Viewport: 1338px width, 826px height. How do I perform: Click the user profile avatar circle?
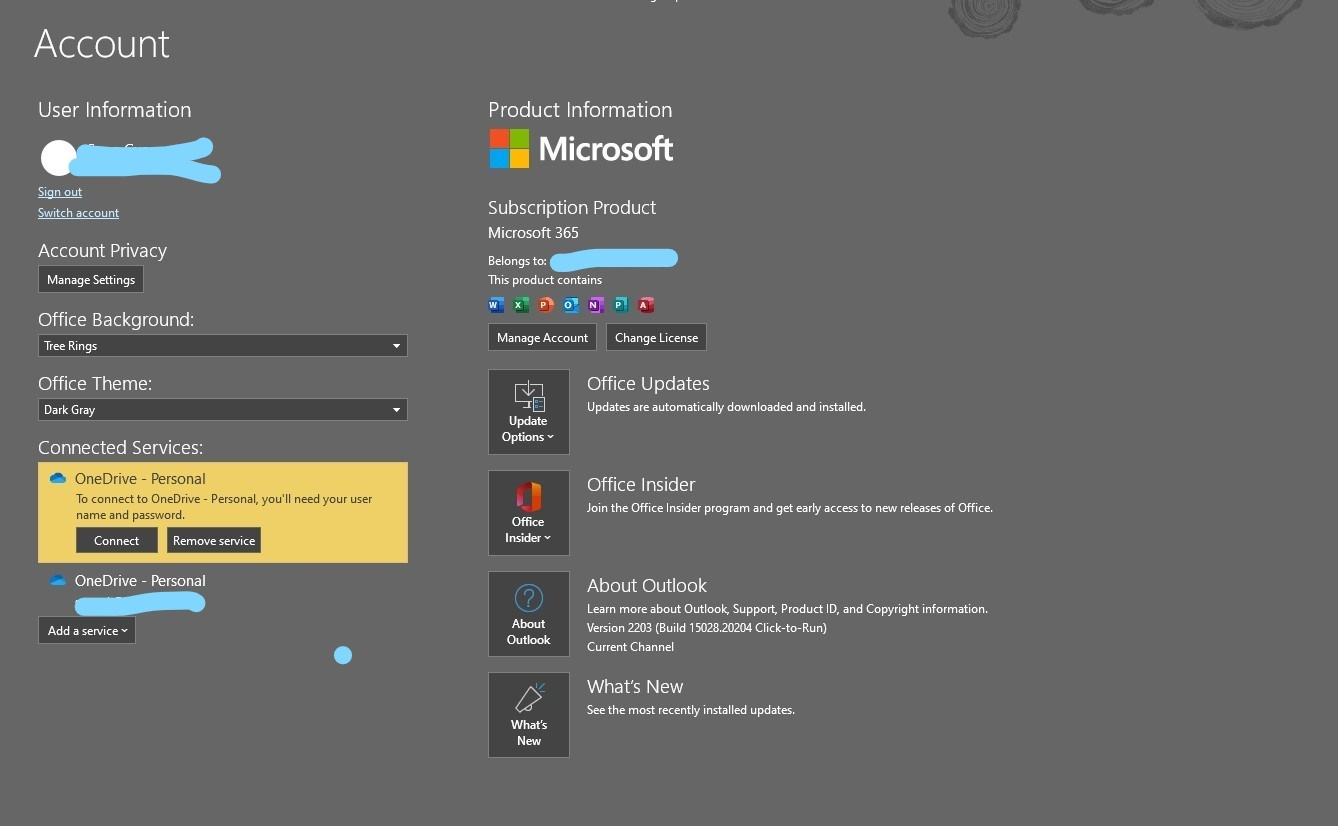click(58, 158)
